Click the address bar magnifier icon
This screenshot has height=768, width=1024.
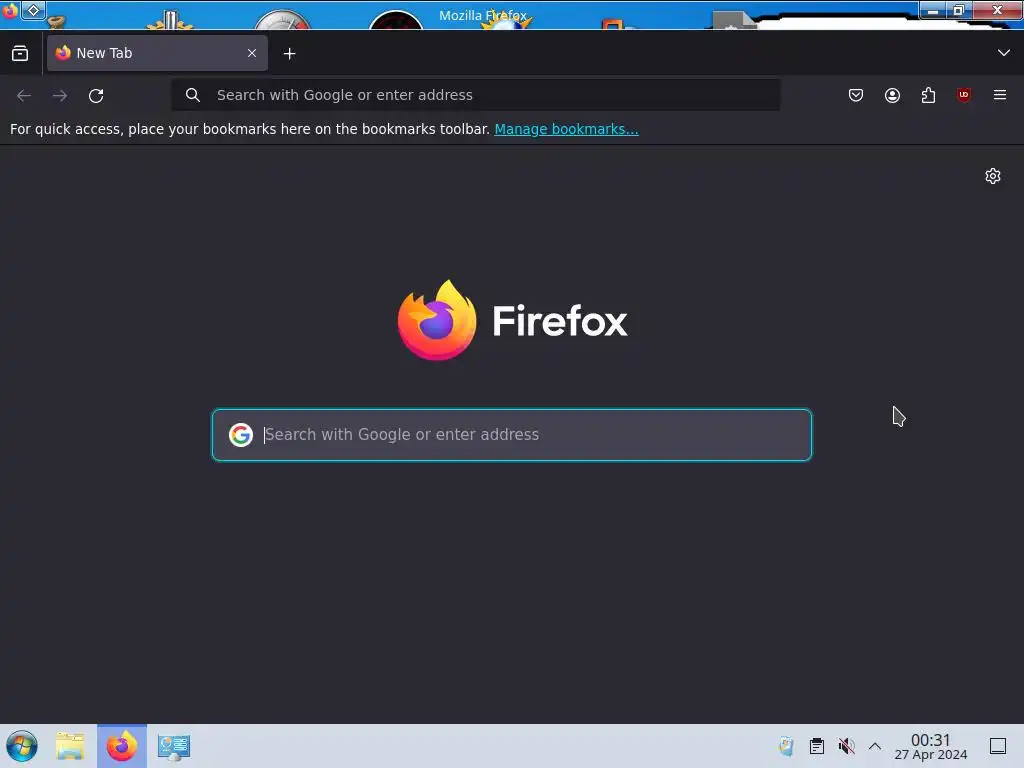tap(193, 95)
